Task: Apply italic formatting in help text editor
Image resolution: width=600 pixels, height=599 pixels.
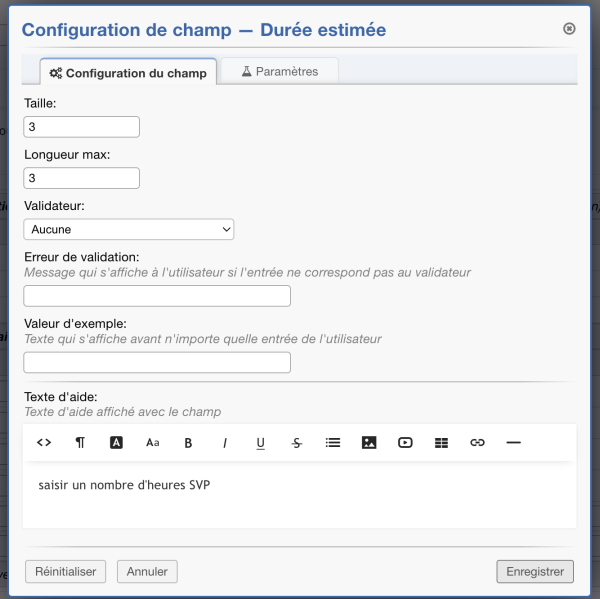Action: (225, 443)
